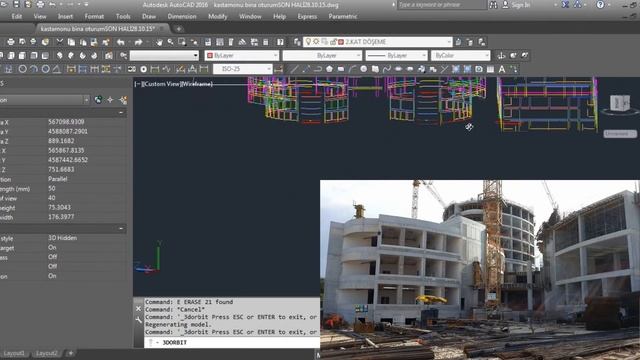Collapse the upper Properties section with the minus button
640x360 pixels.
pyautogui.click(x=121, y=112)
